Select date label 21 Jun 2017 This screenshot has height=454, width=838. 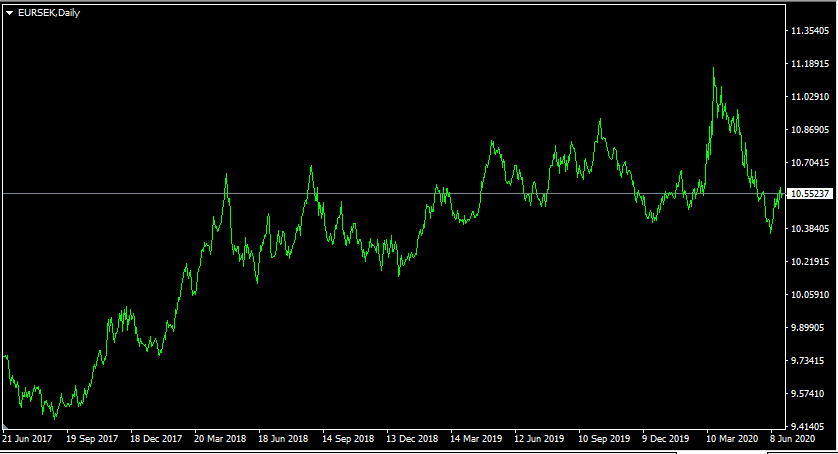[x=27, y=439]
